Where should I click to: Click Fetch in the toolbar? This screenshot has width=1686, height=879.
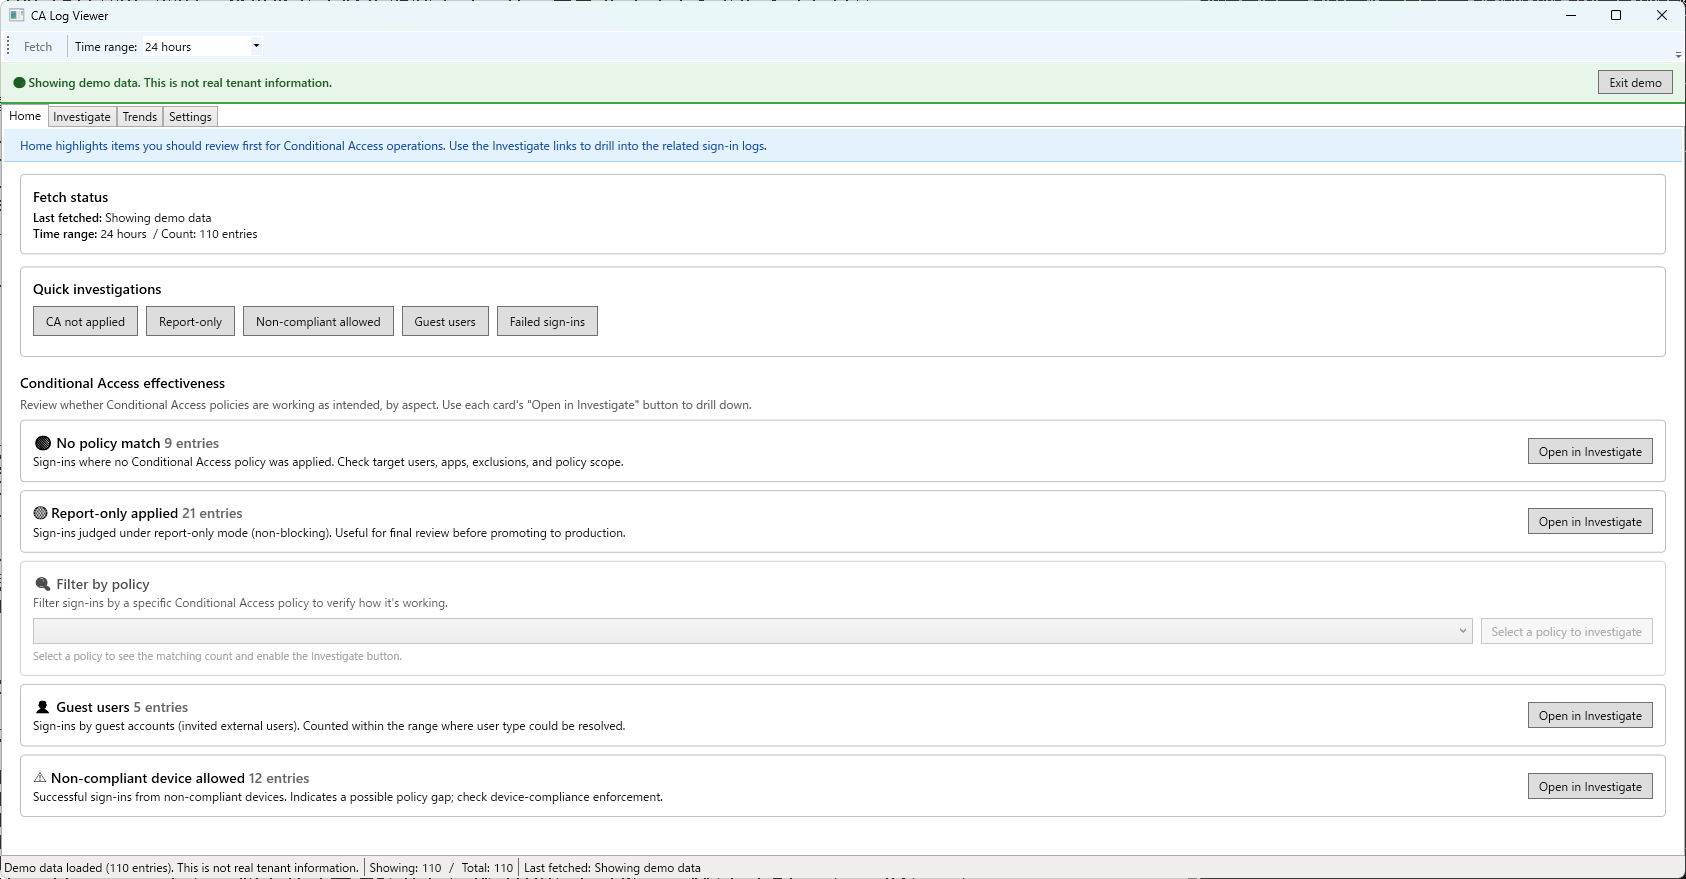(38, 47)
